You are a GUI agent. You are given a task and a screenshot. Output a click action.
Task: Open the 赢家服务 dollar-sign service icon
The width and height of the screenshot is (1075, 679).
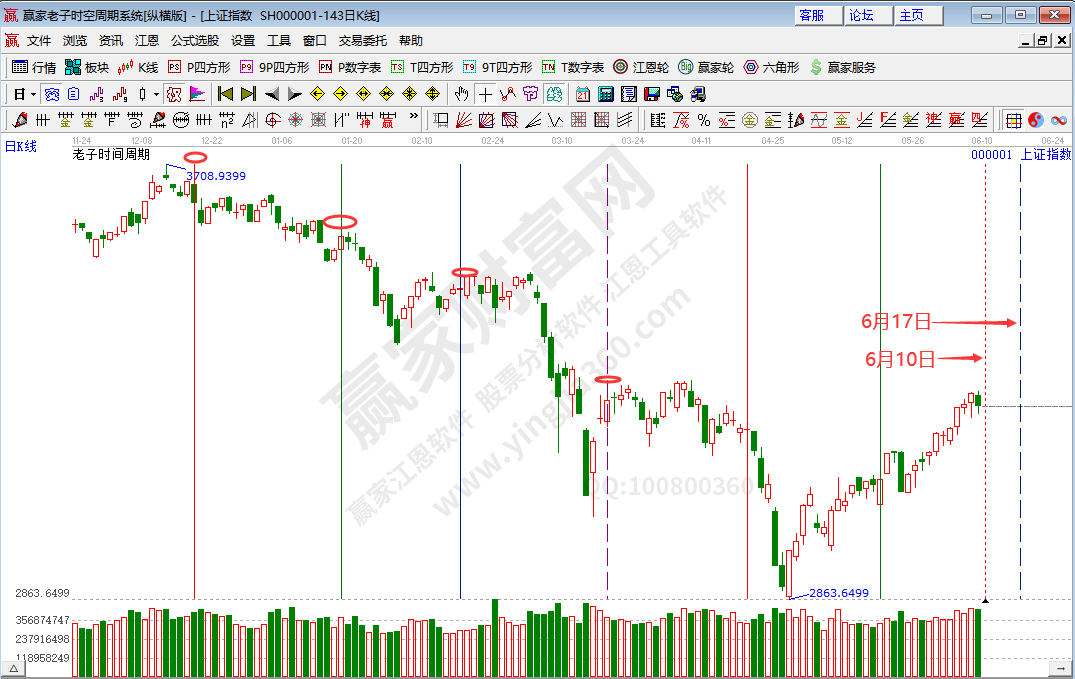(842, 67)
